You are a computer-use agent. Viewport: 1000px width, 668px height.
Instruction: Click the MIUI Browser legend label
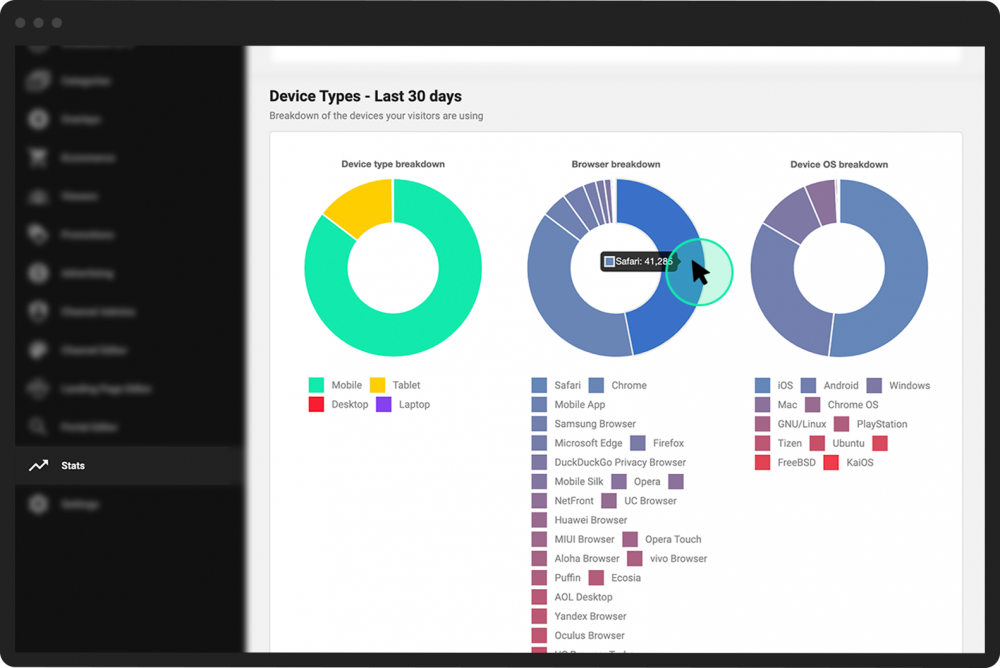(584, 539)
